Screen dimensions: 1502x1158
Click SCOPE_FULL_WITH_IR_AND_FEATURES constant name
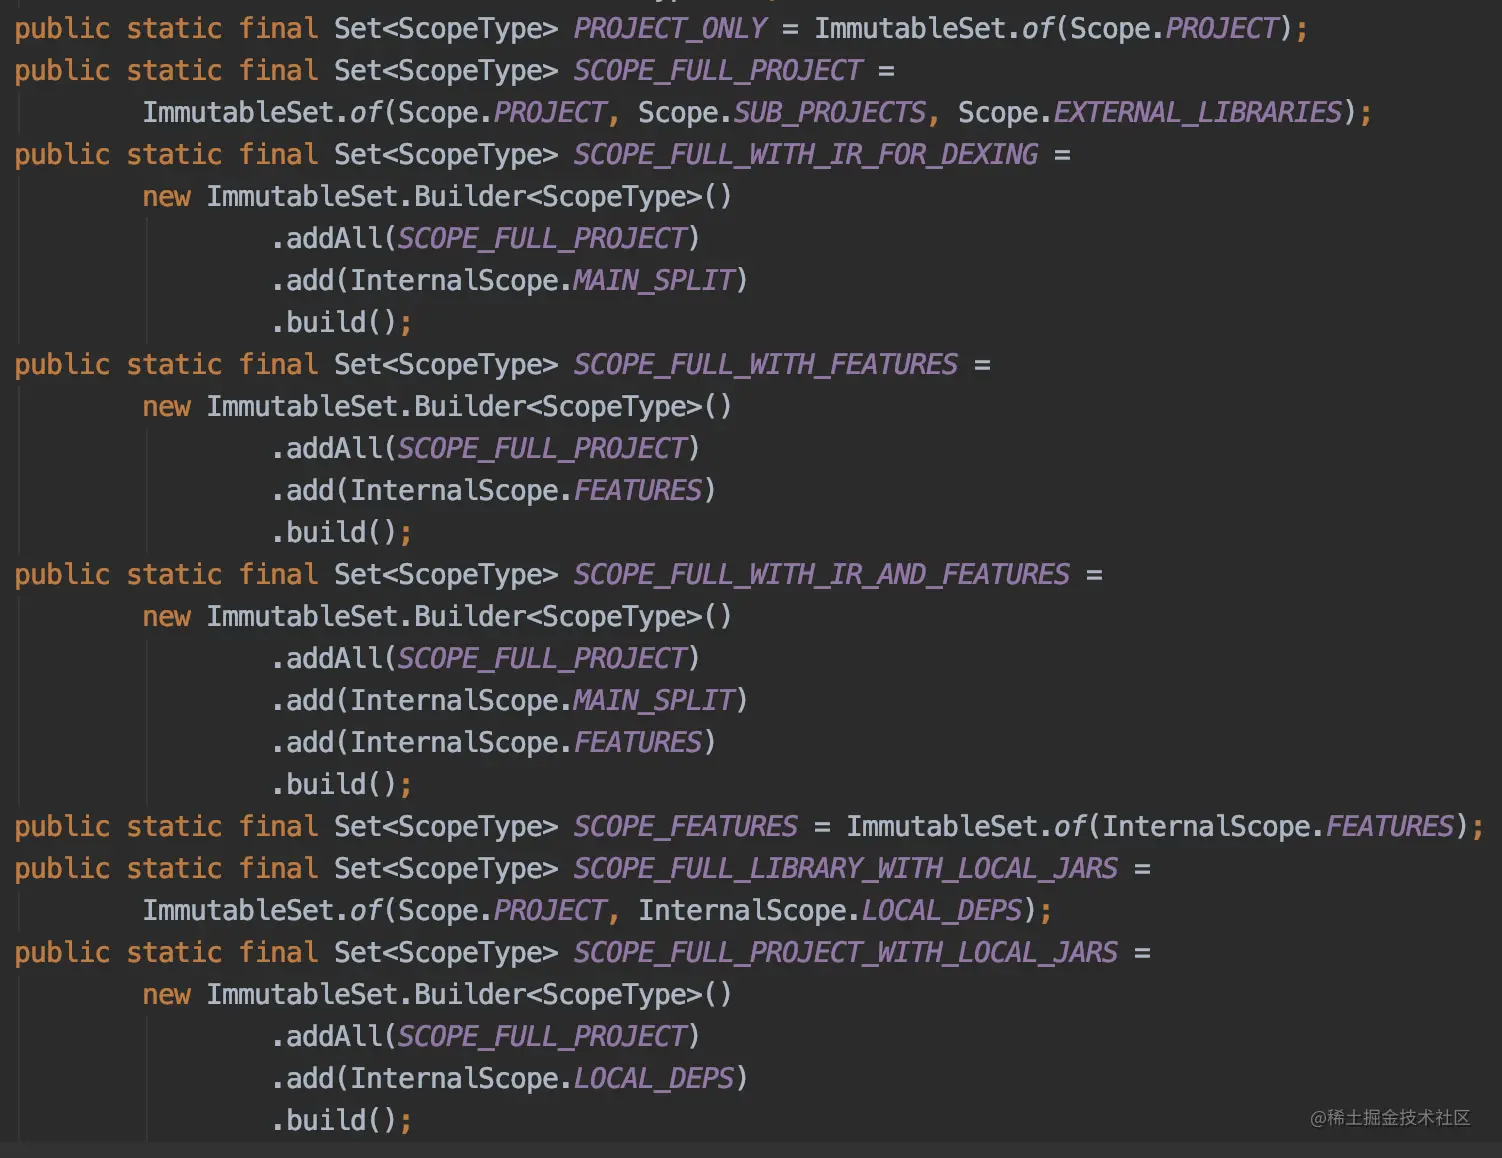[x=821, y=574]
